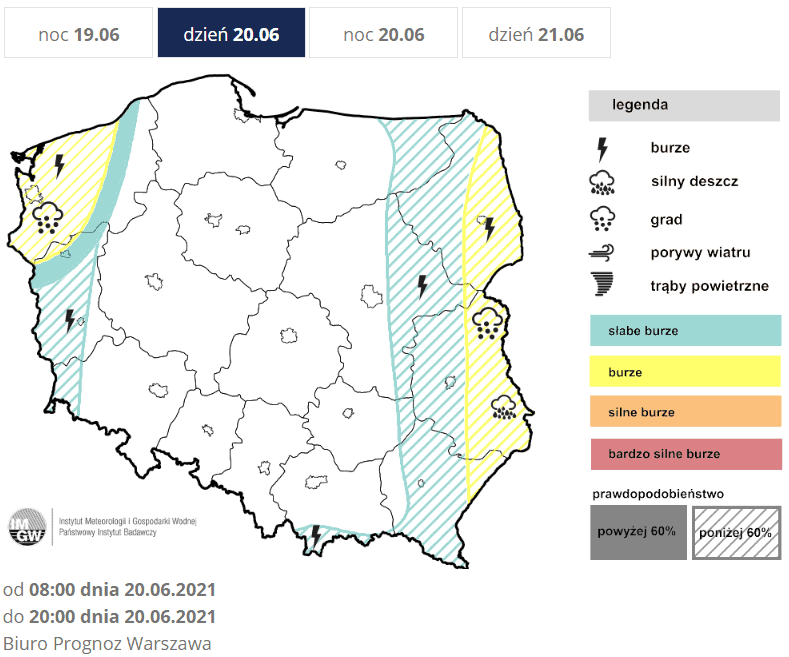The height and width of the screenshot is (657, 789).
Task: Select the dzień 20.06 tab
Action: click(x=231, y=33)
